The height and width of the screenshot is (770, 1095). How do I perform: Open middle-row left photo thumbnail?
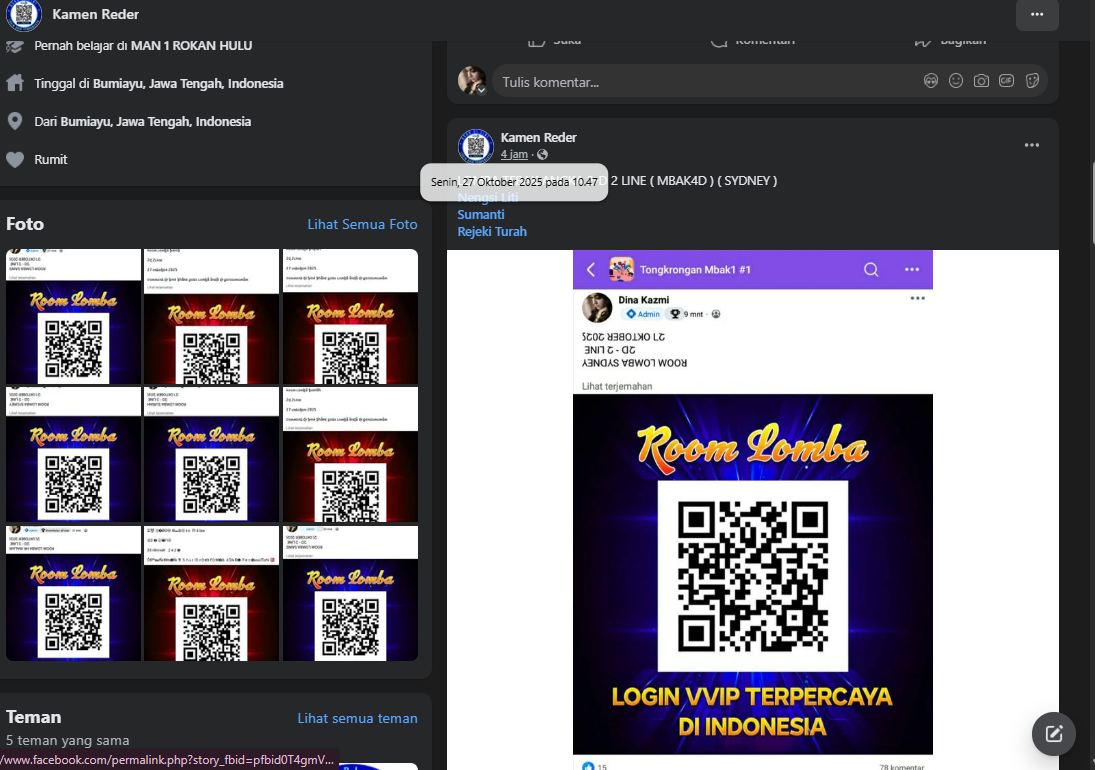point(73,454)
